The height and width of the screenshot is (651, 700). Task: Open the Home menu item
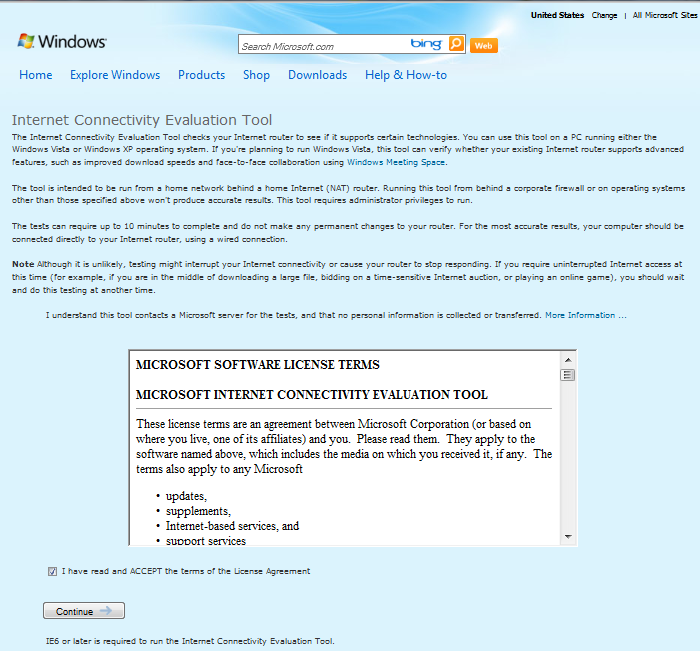[x=36, y=75]
